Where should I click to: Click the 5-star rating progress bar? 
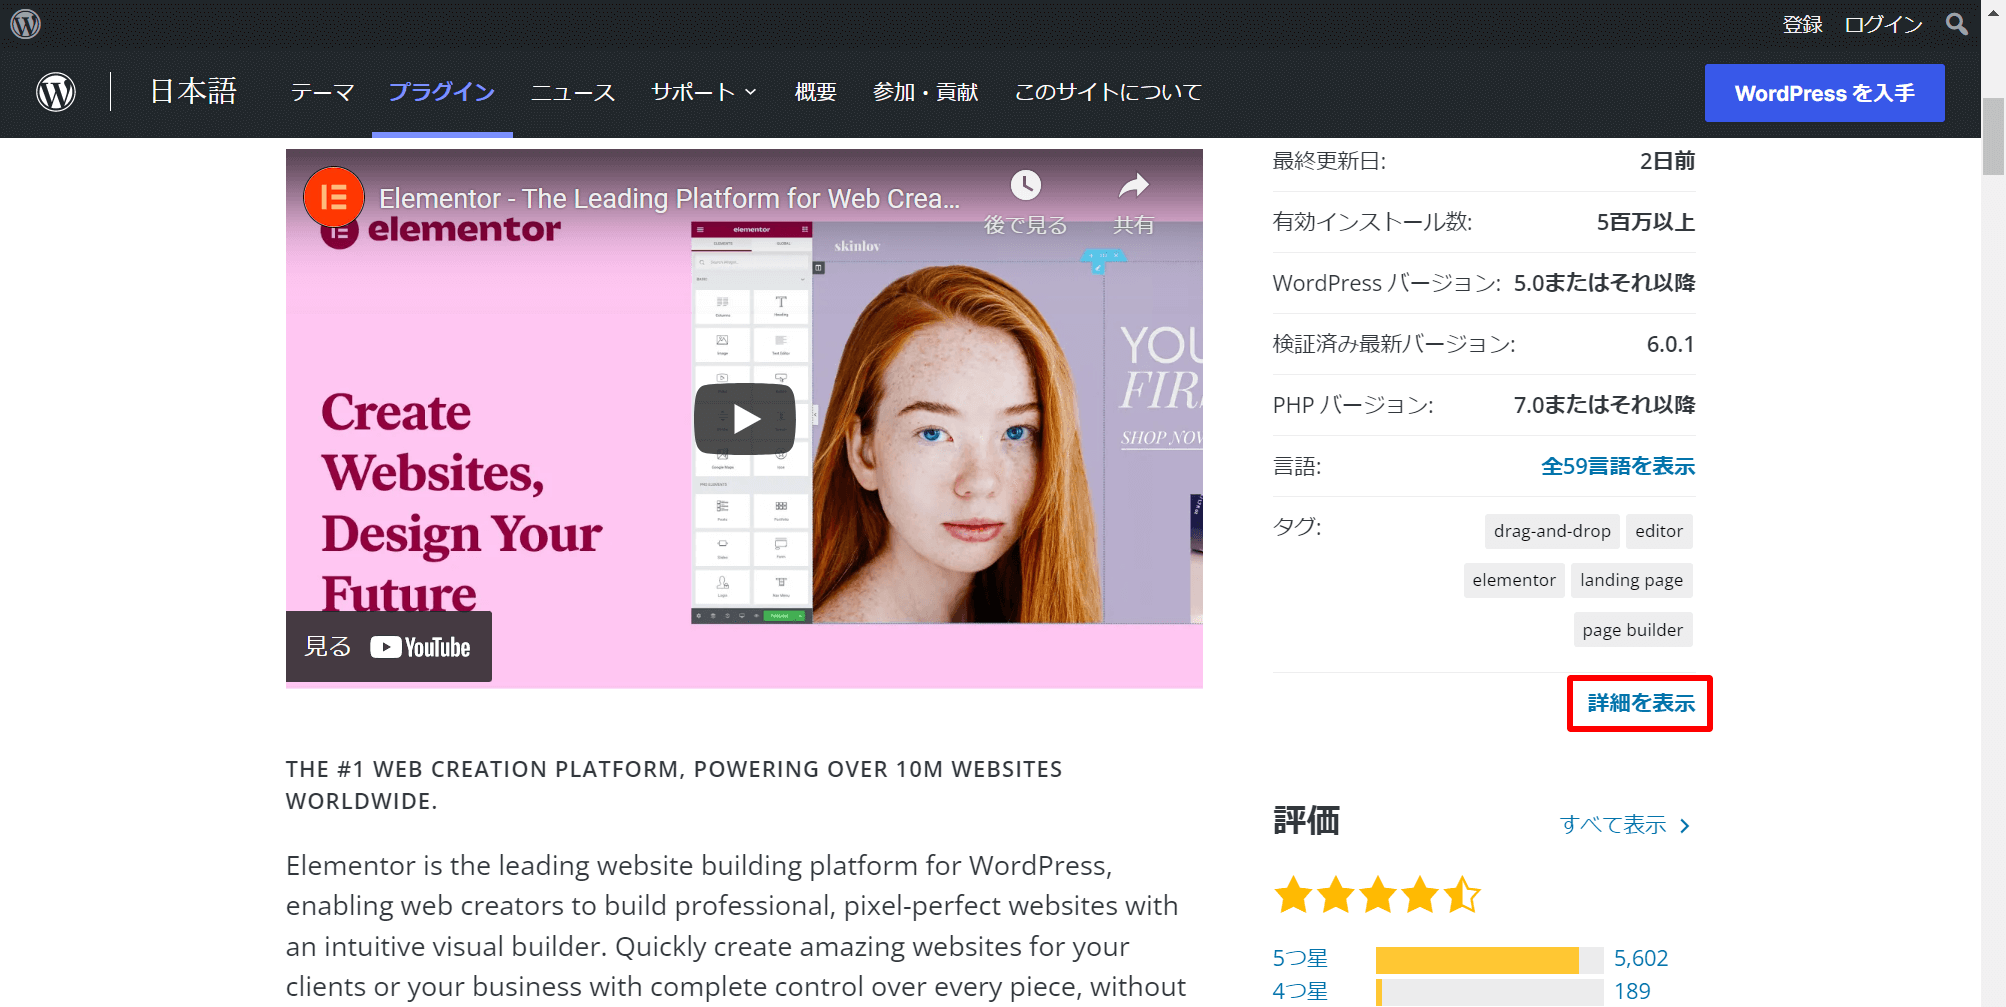(x=1489, y=960)
